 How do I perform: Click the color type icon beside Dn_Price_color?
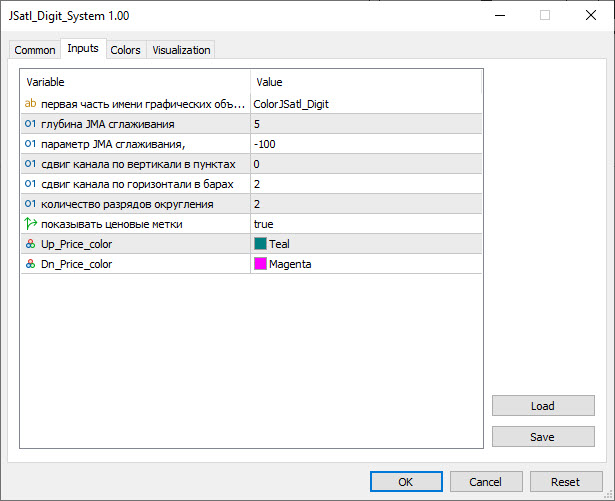click(30, 264)
